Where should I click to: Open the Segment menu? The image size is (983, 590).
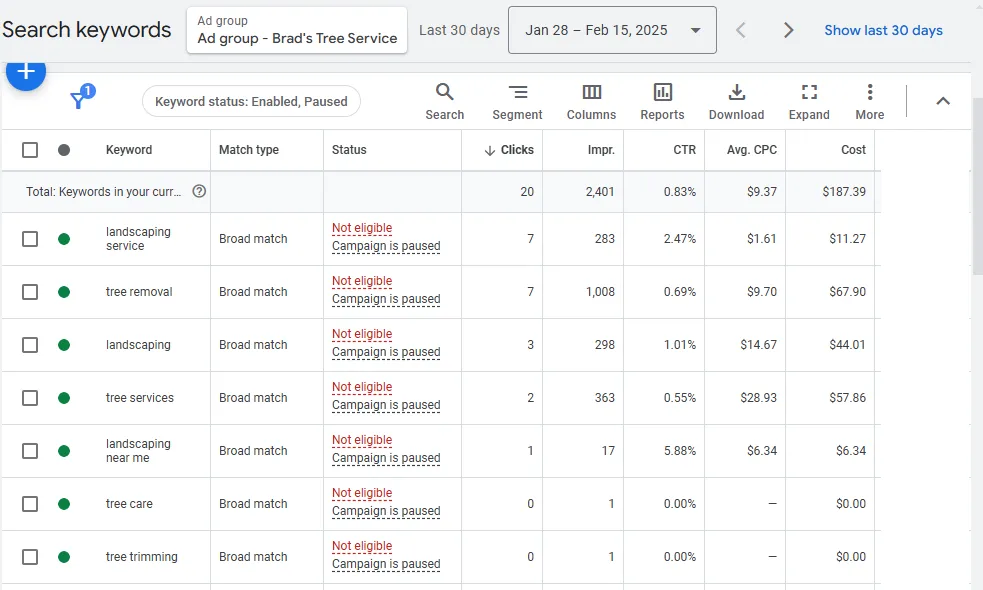pyautogui.click(x=517, y=102)
